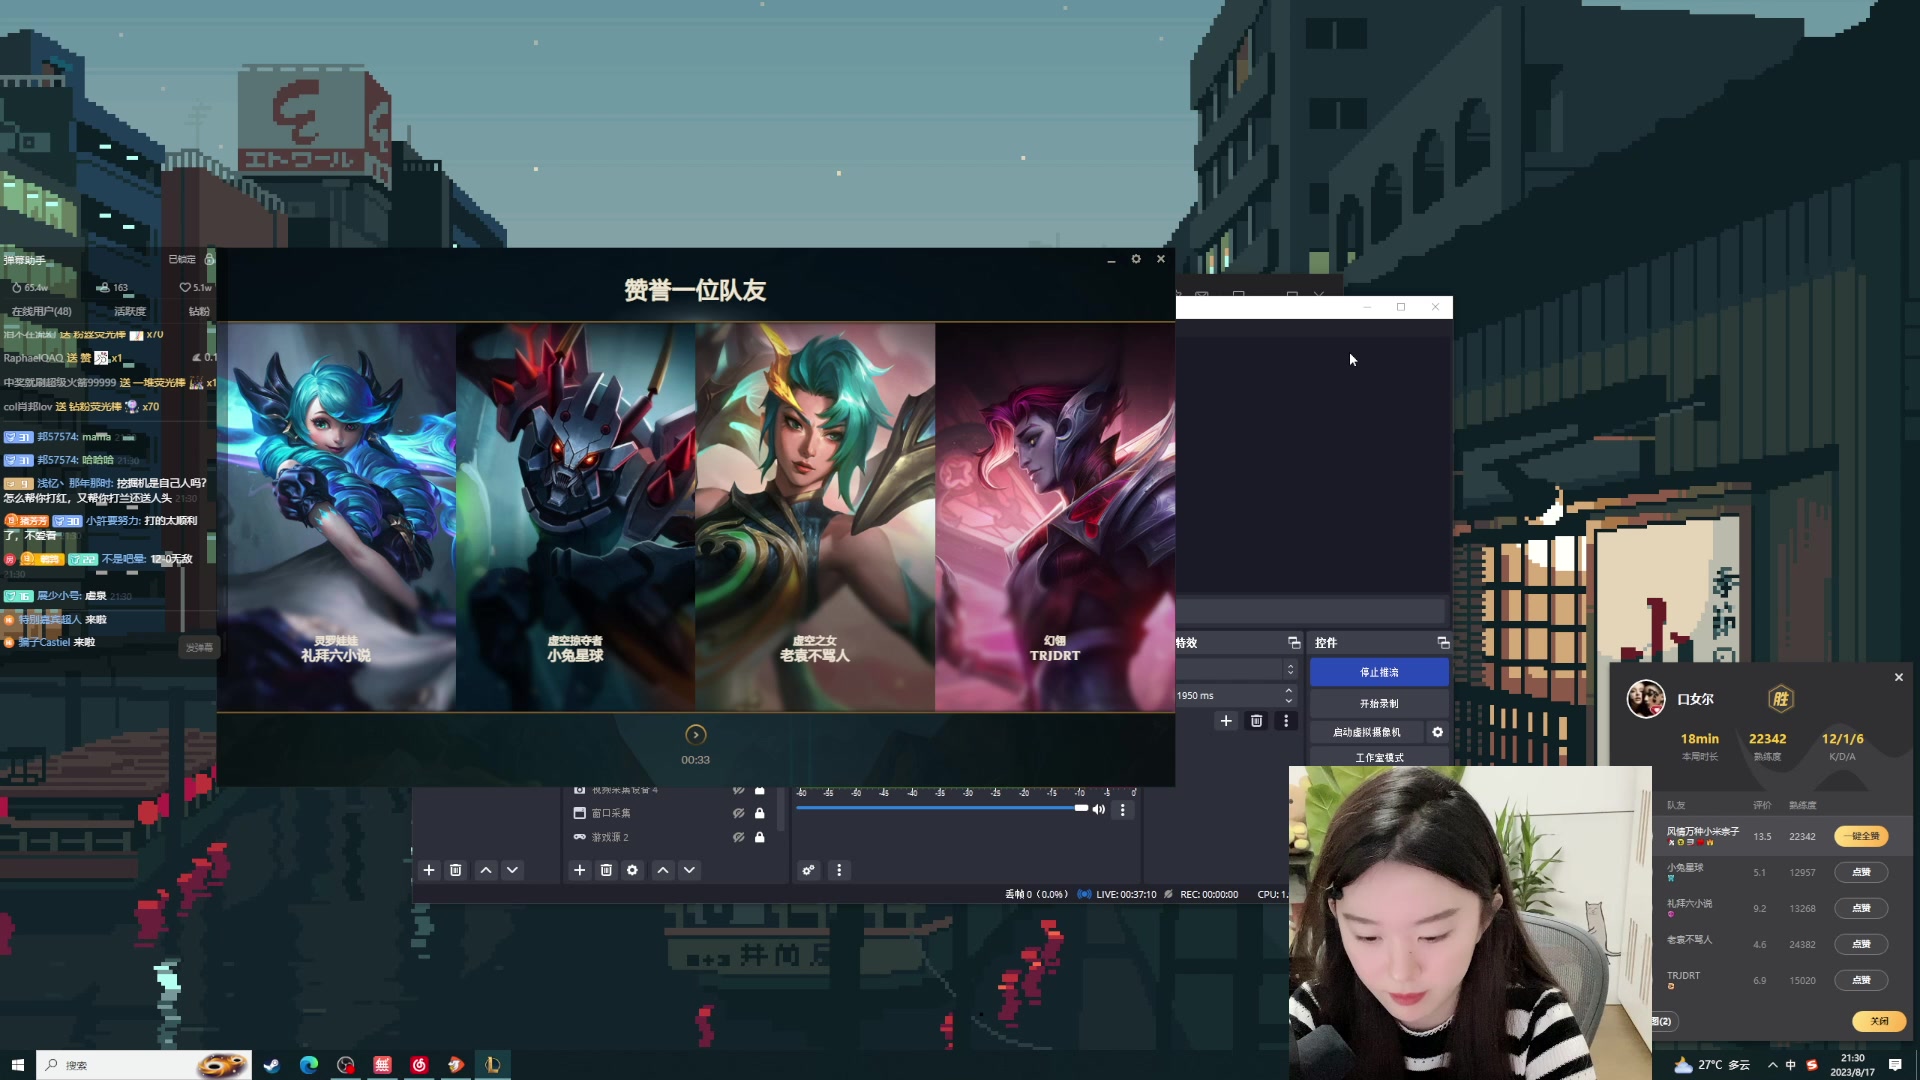Open mixer panel three-dot menu at bottom

click(x=839, y=870)
